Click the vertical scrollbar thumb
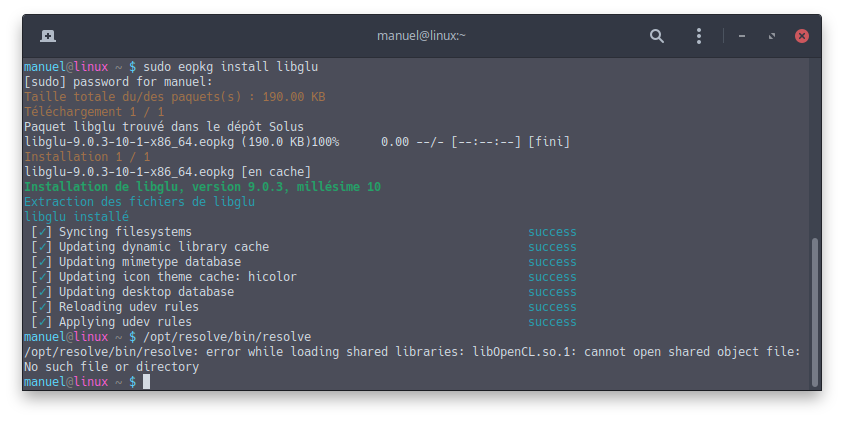The width and height of the screenshot is (844, 421). pyautogui.click(x=814, y=311)
